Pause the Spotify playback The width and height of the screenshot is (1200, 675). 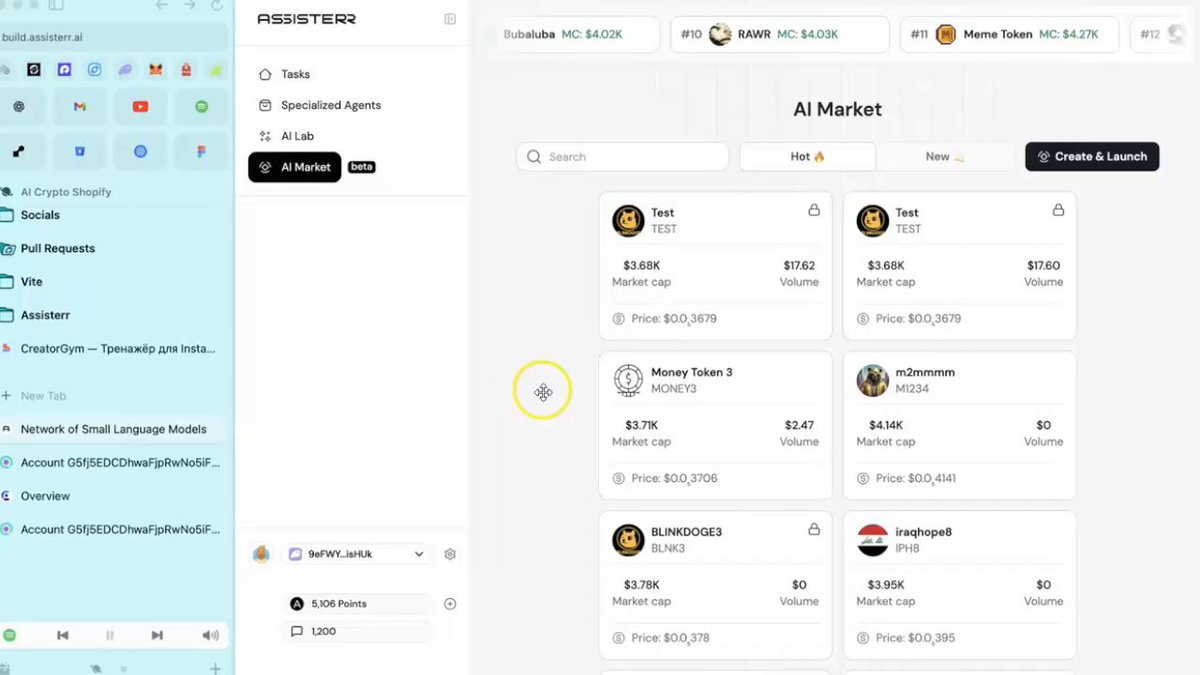point(110,635)
